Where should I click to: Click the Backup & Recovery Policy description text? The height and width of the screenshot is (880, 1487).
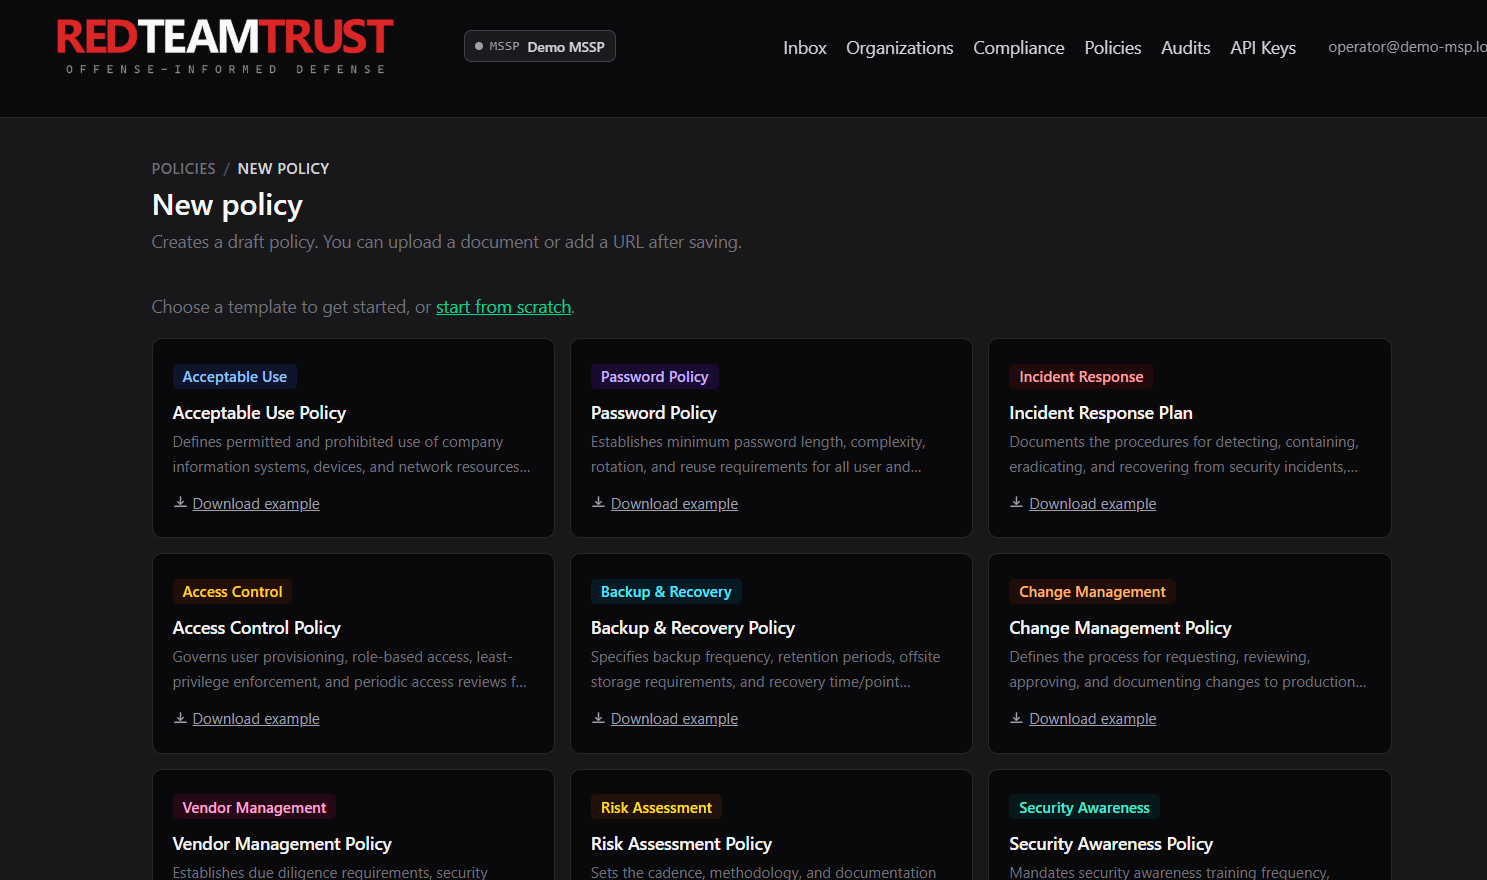pos(765,669)
